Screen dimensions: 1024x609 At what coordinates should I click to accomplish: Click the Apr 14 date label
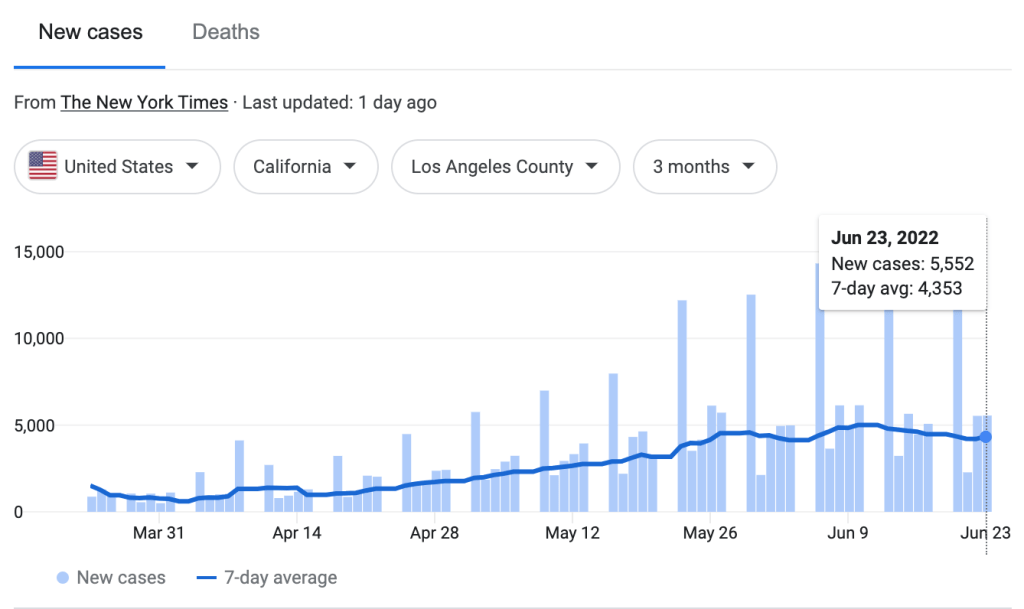pos(297,533)
